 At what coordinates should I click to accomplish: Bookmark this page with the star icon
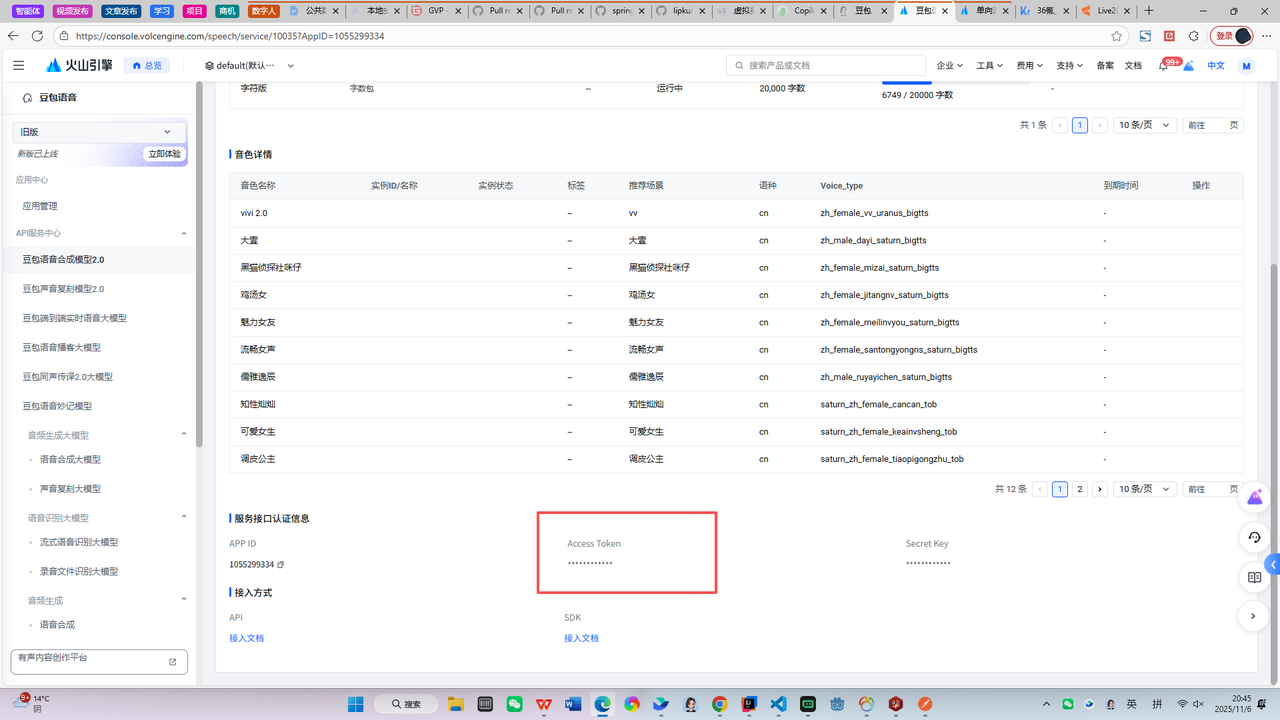point(1116,36)
